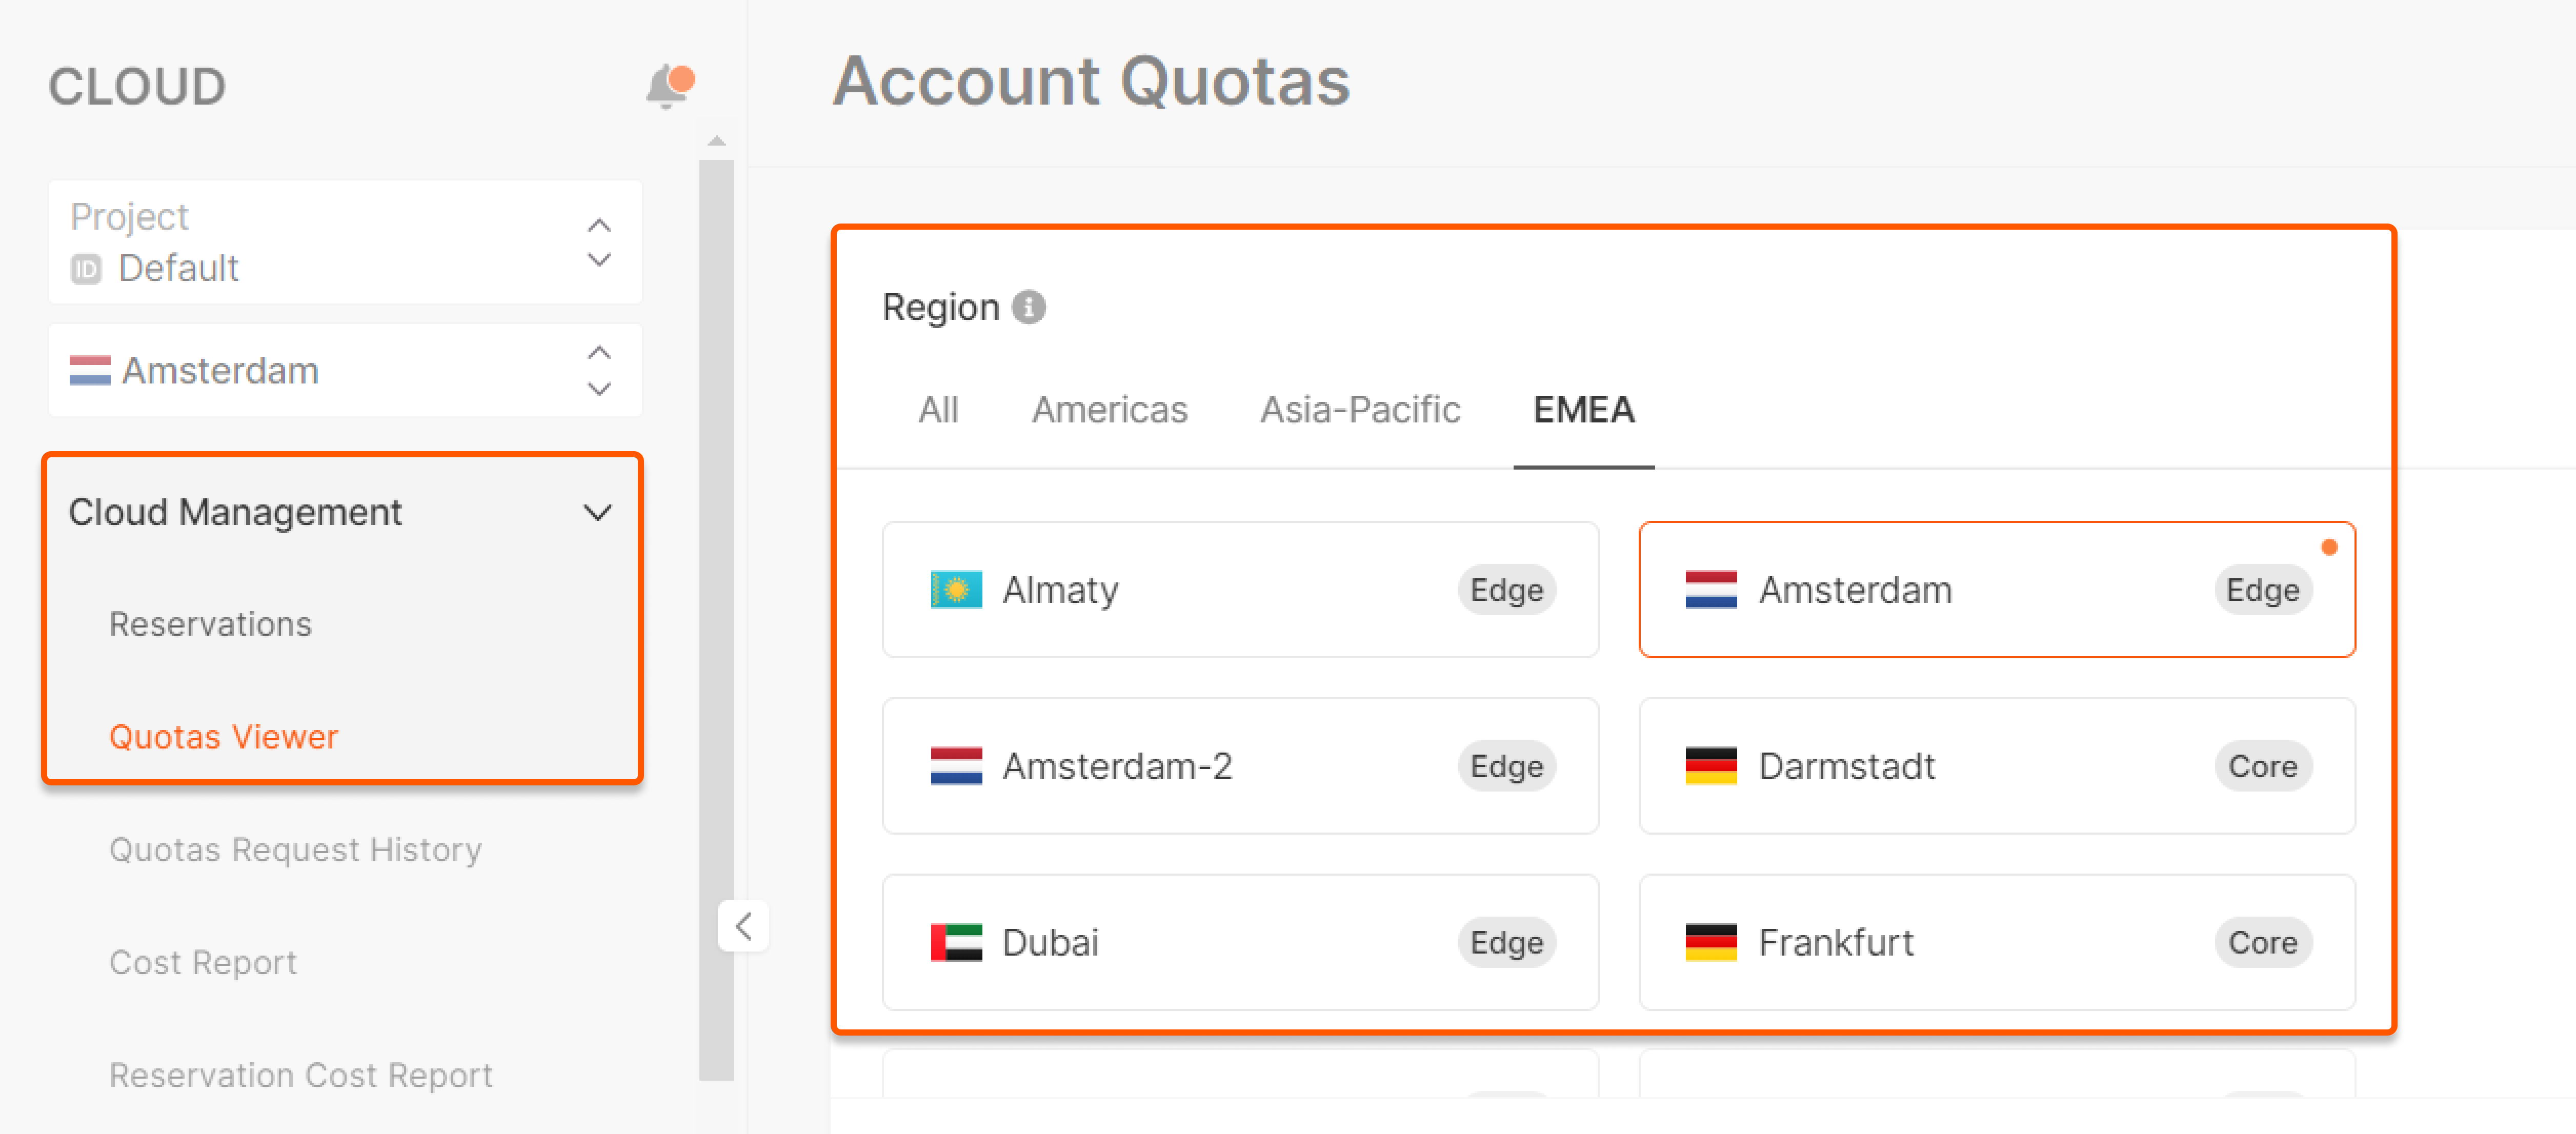Click the Edge badge on Almaty card
This screenshot has height=1134, width=2576.
click(x=1506, y=590)
